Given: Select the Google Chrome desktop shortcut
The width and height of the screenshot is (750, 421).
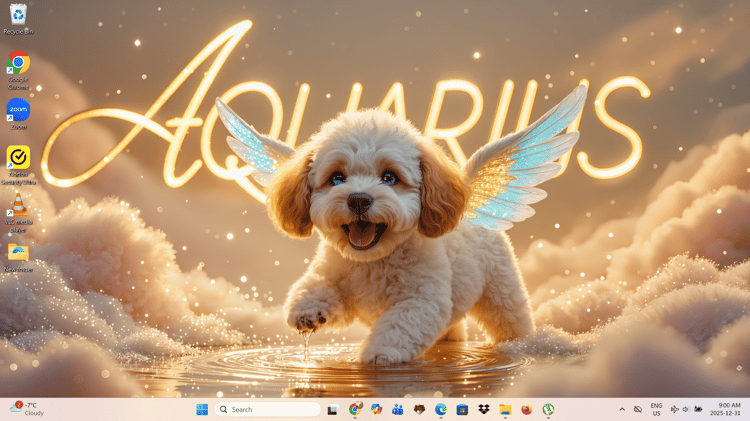Looking at the screenshot, I should coord(18,70).
